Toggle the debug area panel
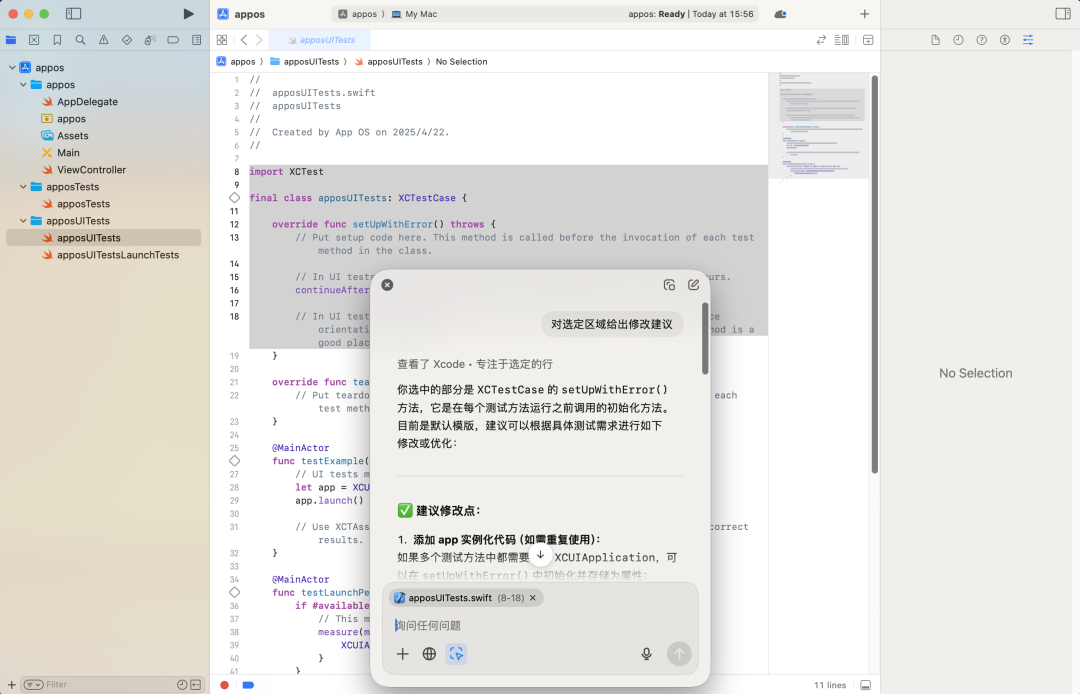The image size is (1080, 694). [866, 685]
